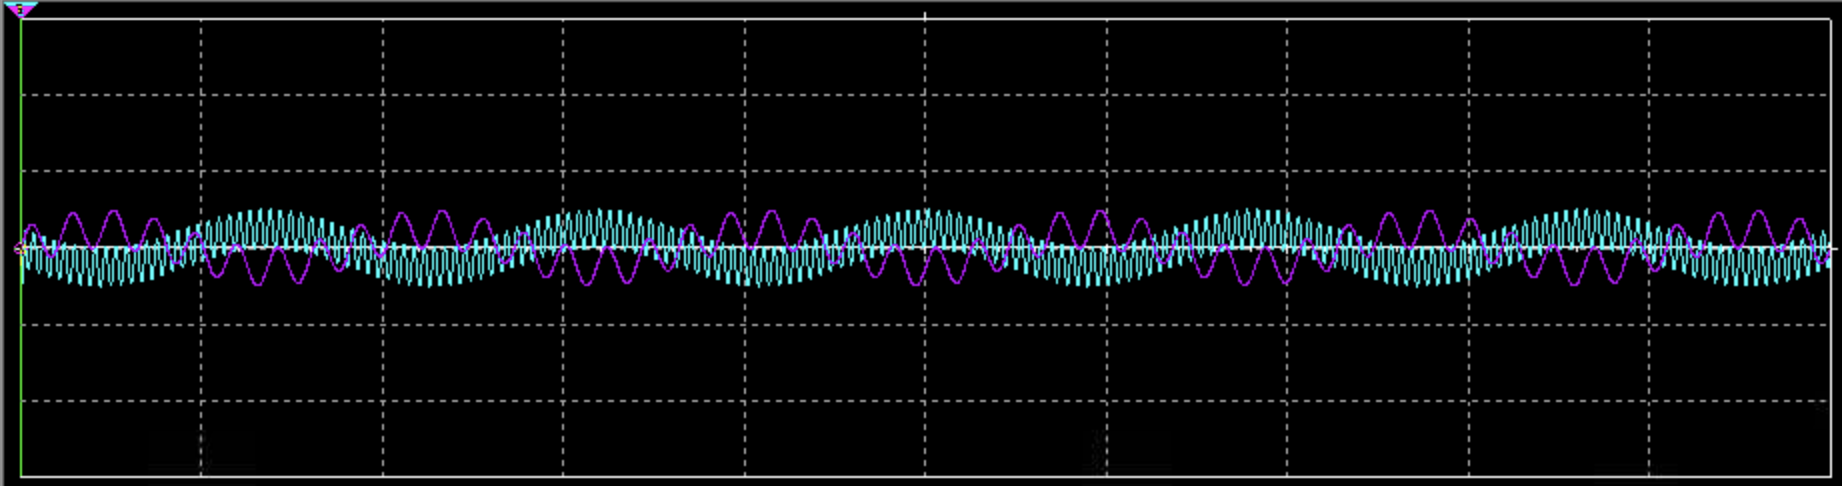Click the empty bottom-left grid cell

pyautogui.click(x=111, y=438)
